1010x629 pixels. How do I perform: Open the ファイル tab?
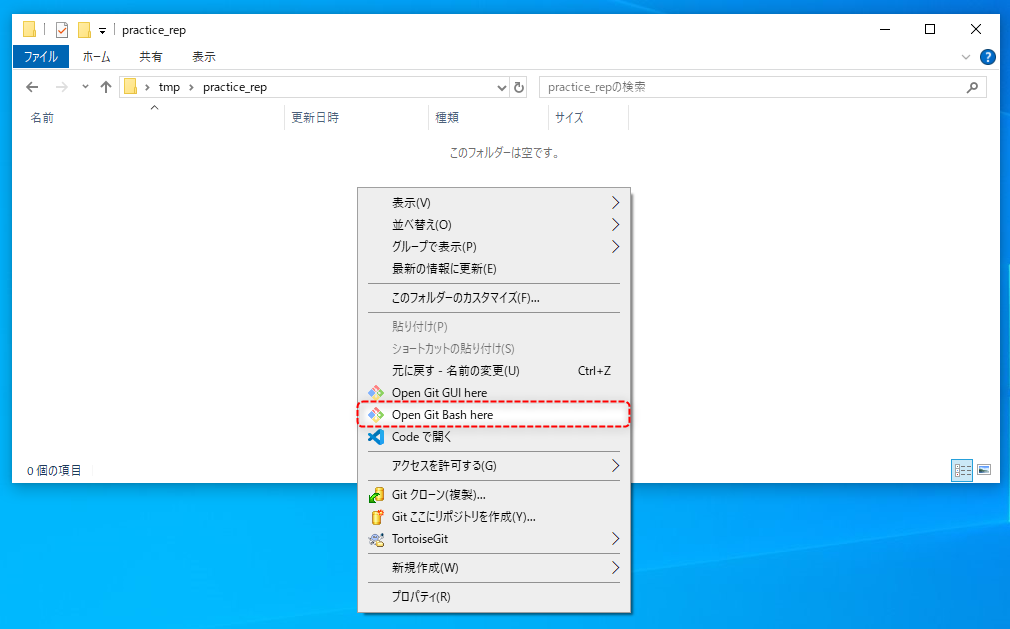[41, 57]
